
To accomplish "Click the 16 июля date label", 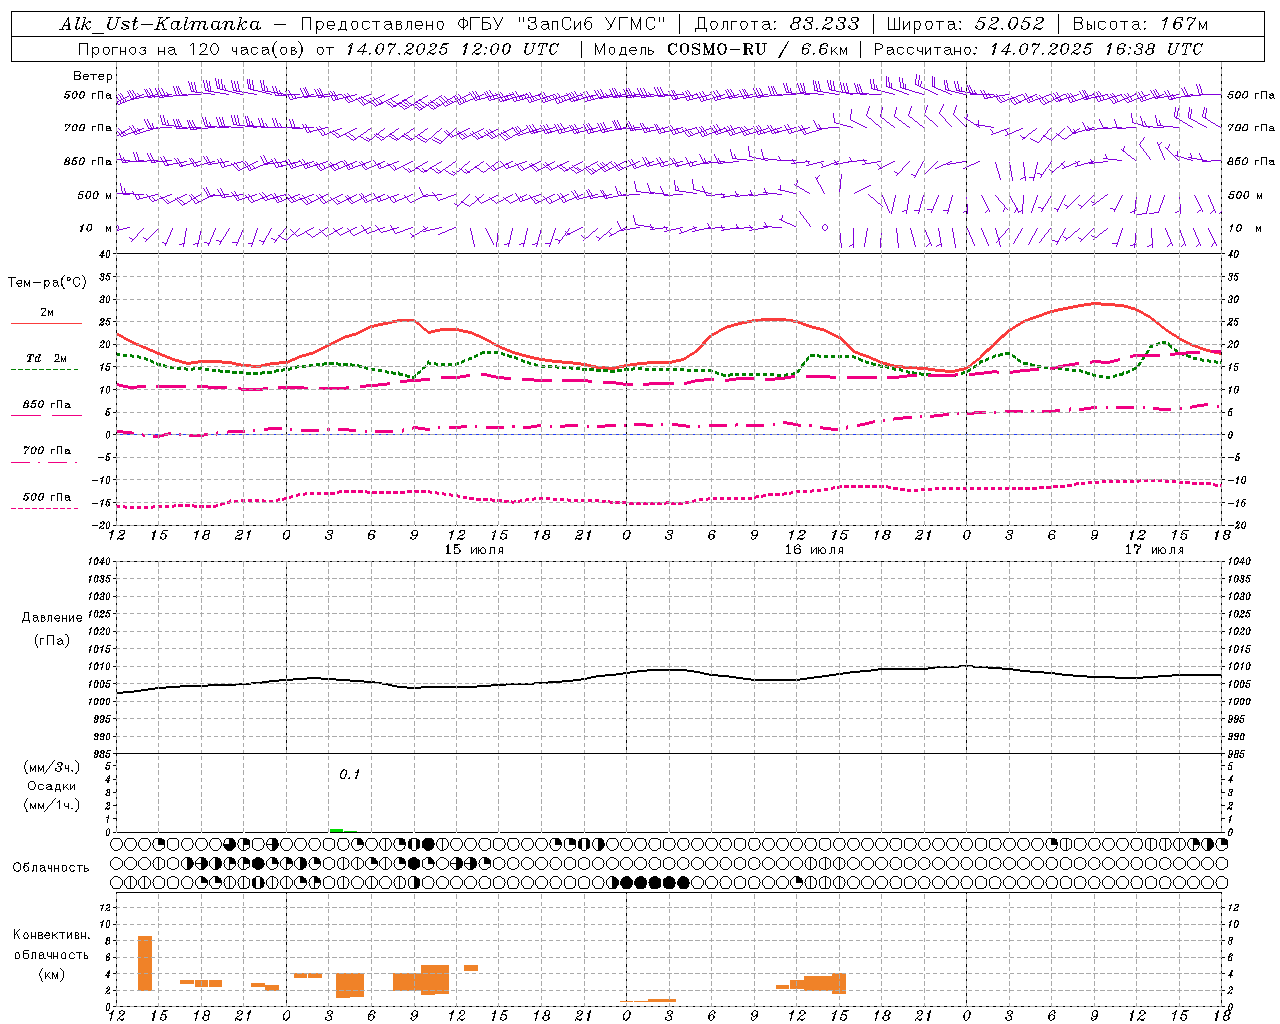I will [x=814, y=550].
